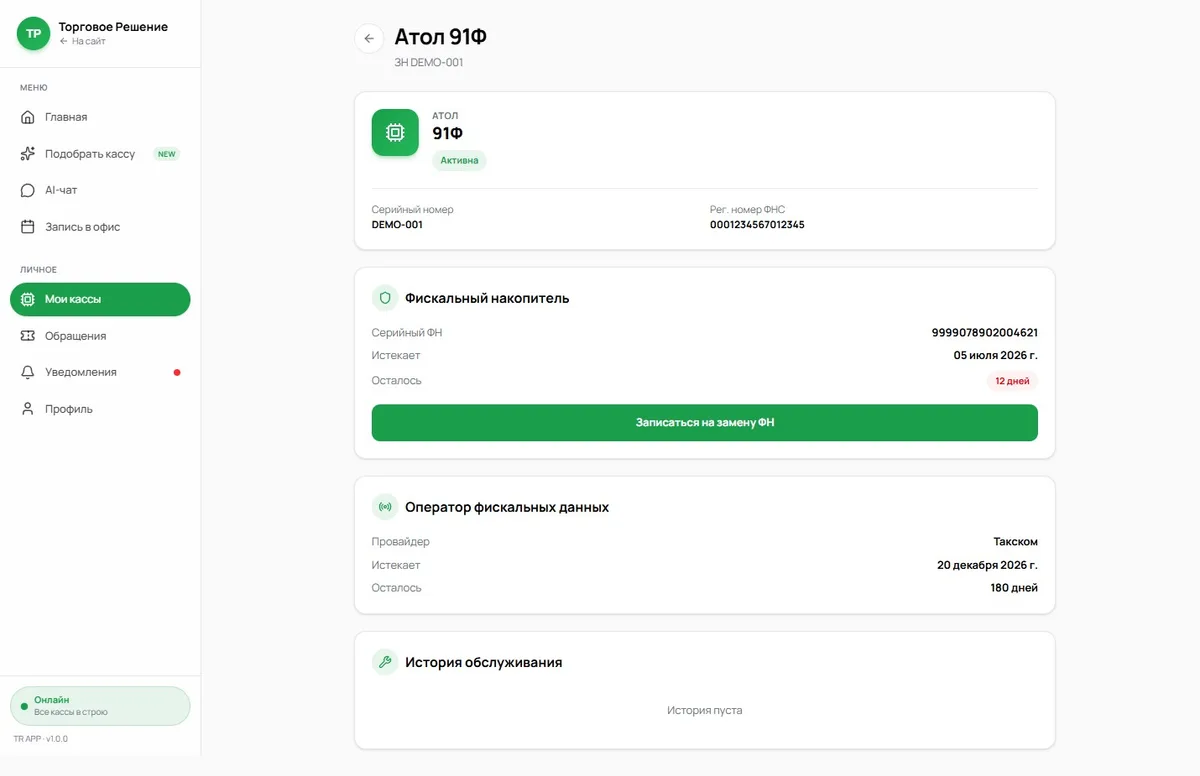The width and height of the screenshot is (1200, 776).
Task: Click the shield icon next to Фискальный накопитель
Action: tap(385, 298)
